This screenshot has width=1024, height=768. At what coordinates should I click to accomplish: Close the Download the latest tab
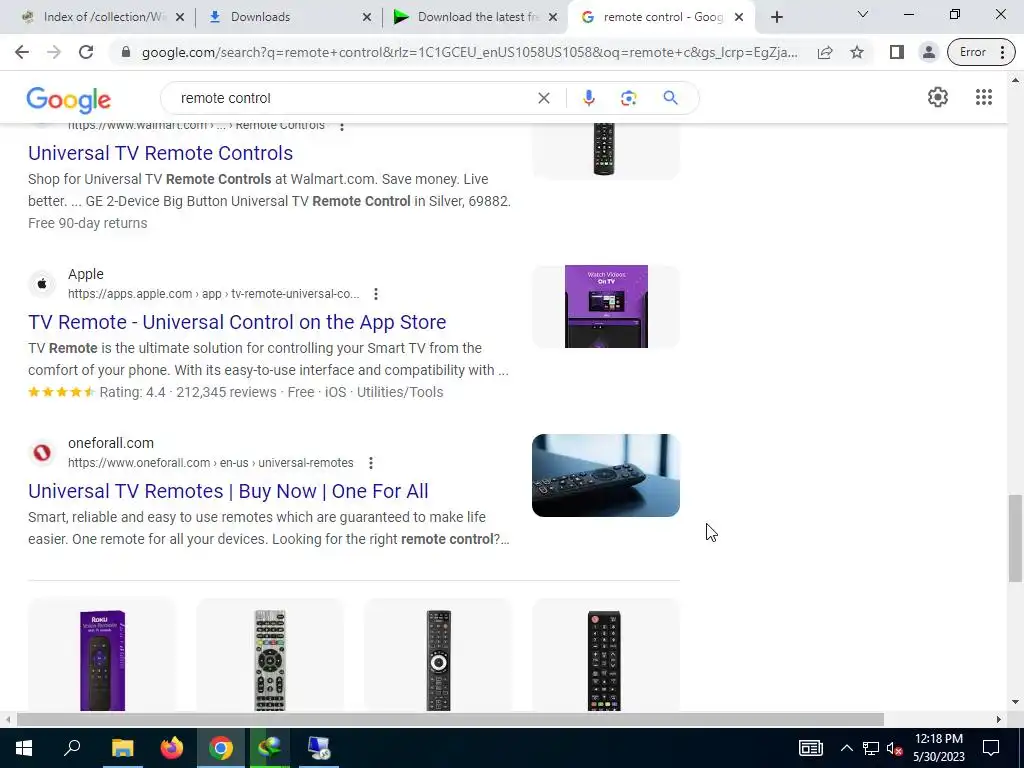pos(553,17)
